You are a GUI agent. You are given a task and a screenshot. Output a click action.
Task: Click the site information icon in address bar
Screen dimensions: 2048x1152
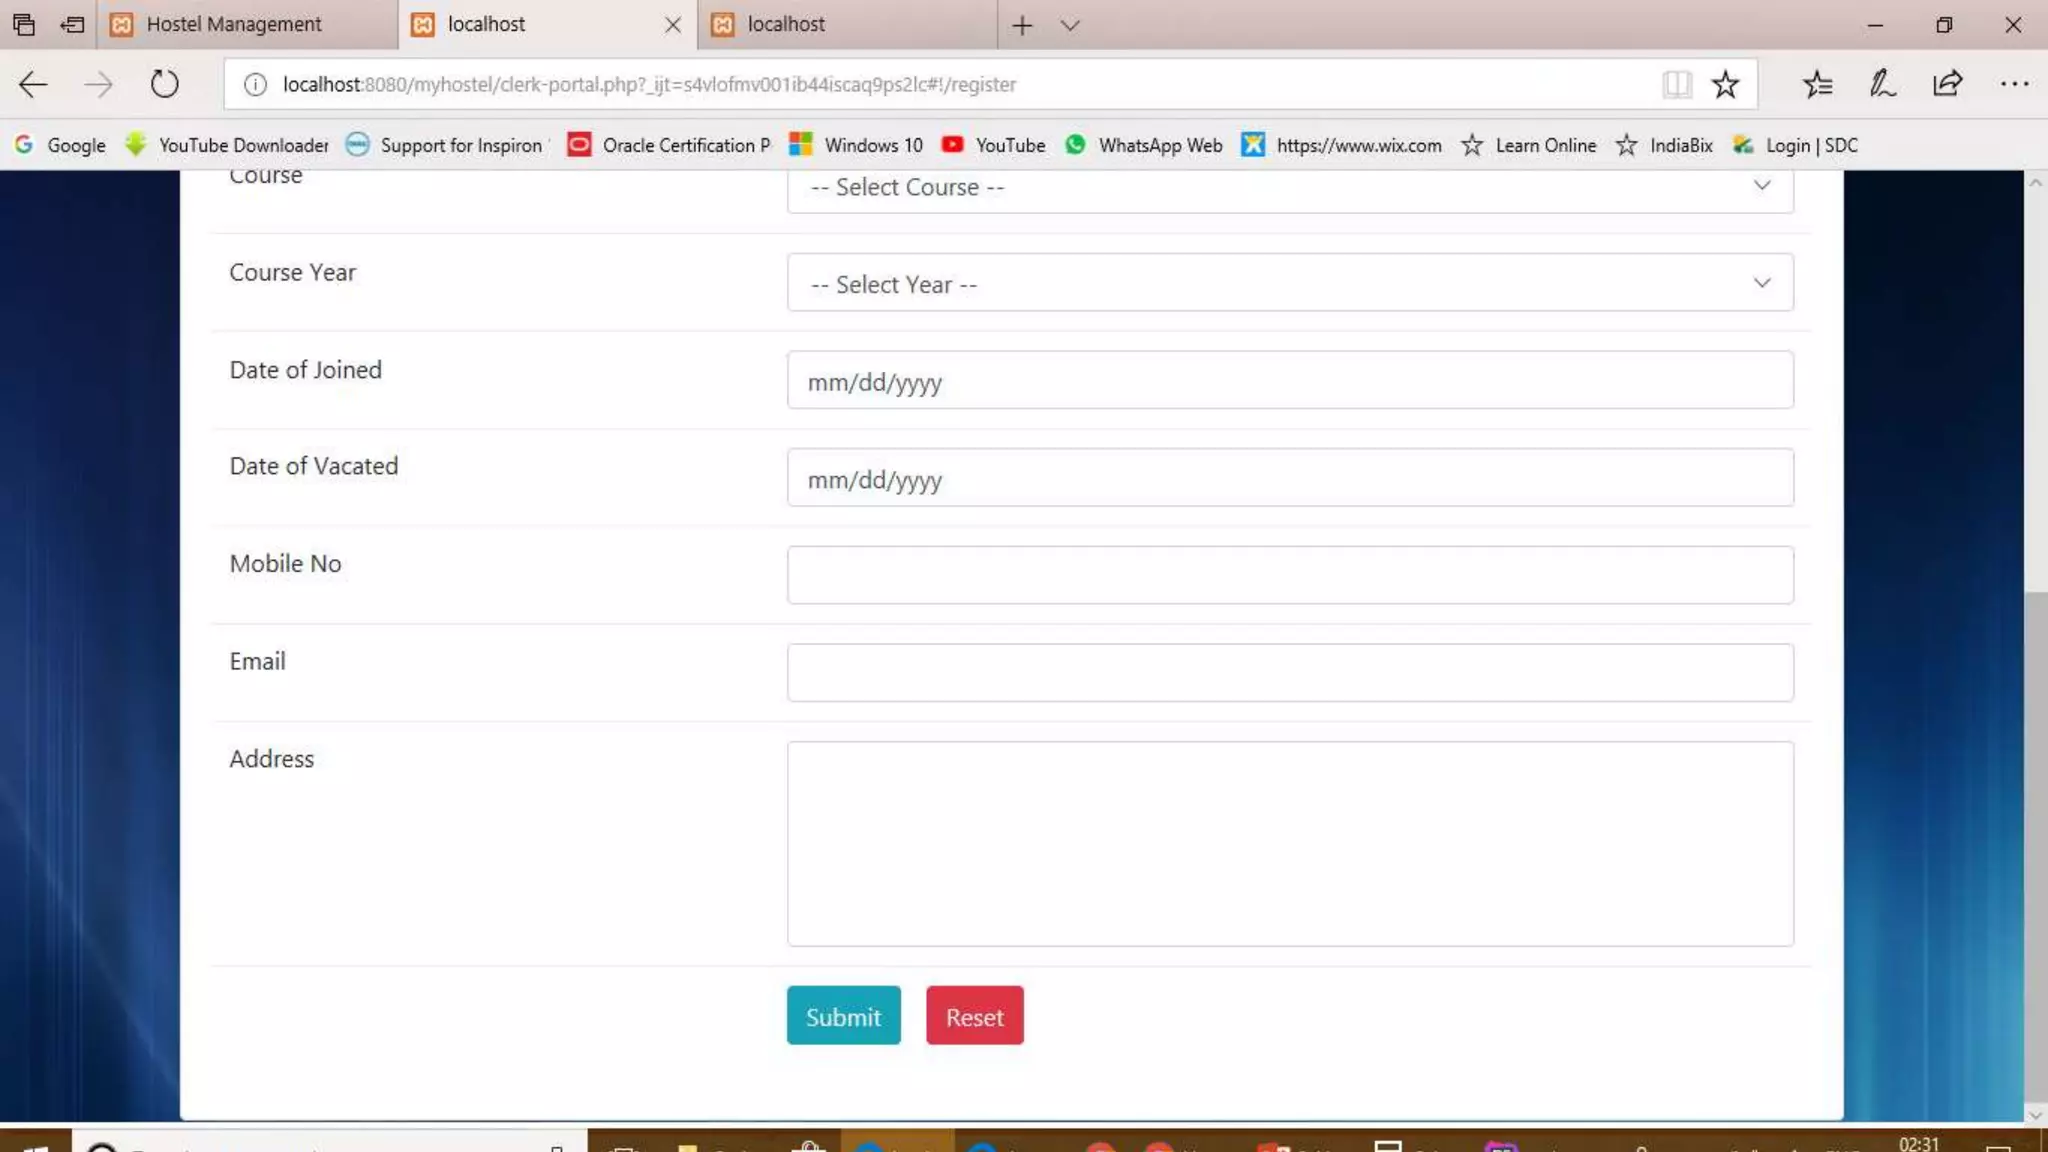tap(255, 85)
